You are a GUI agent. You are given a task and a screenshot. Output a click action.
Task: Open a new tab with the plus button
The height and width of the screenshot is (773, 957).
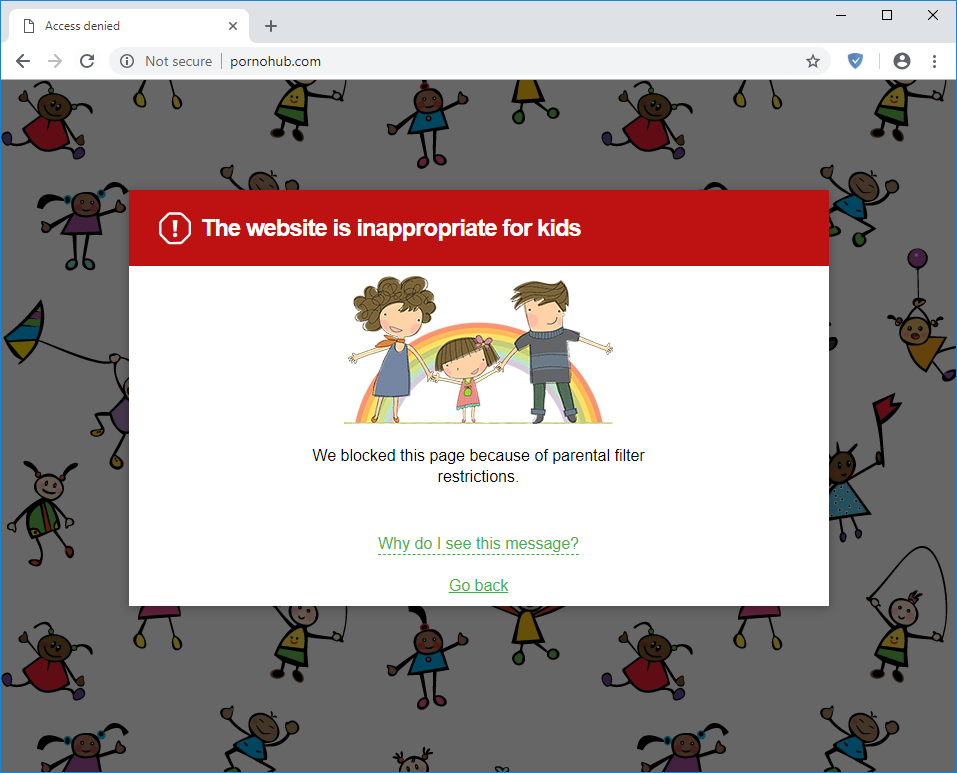click(271, 26)
